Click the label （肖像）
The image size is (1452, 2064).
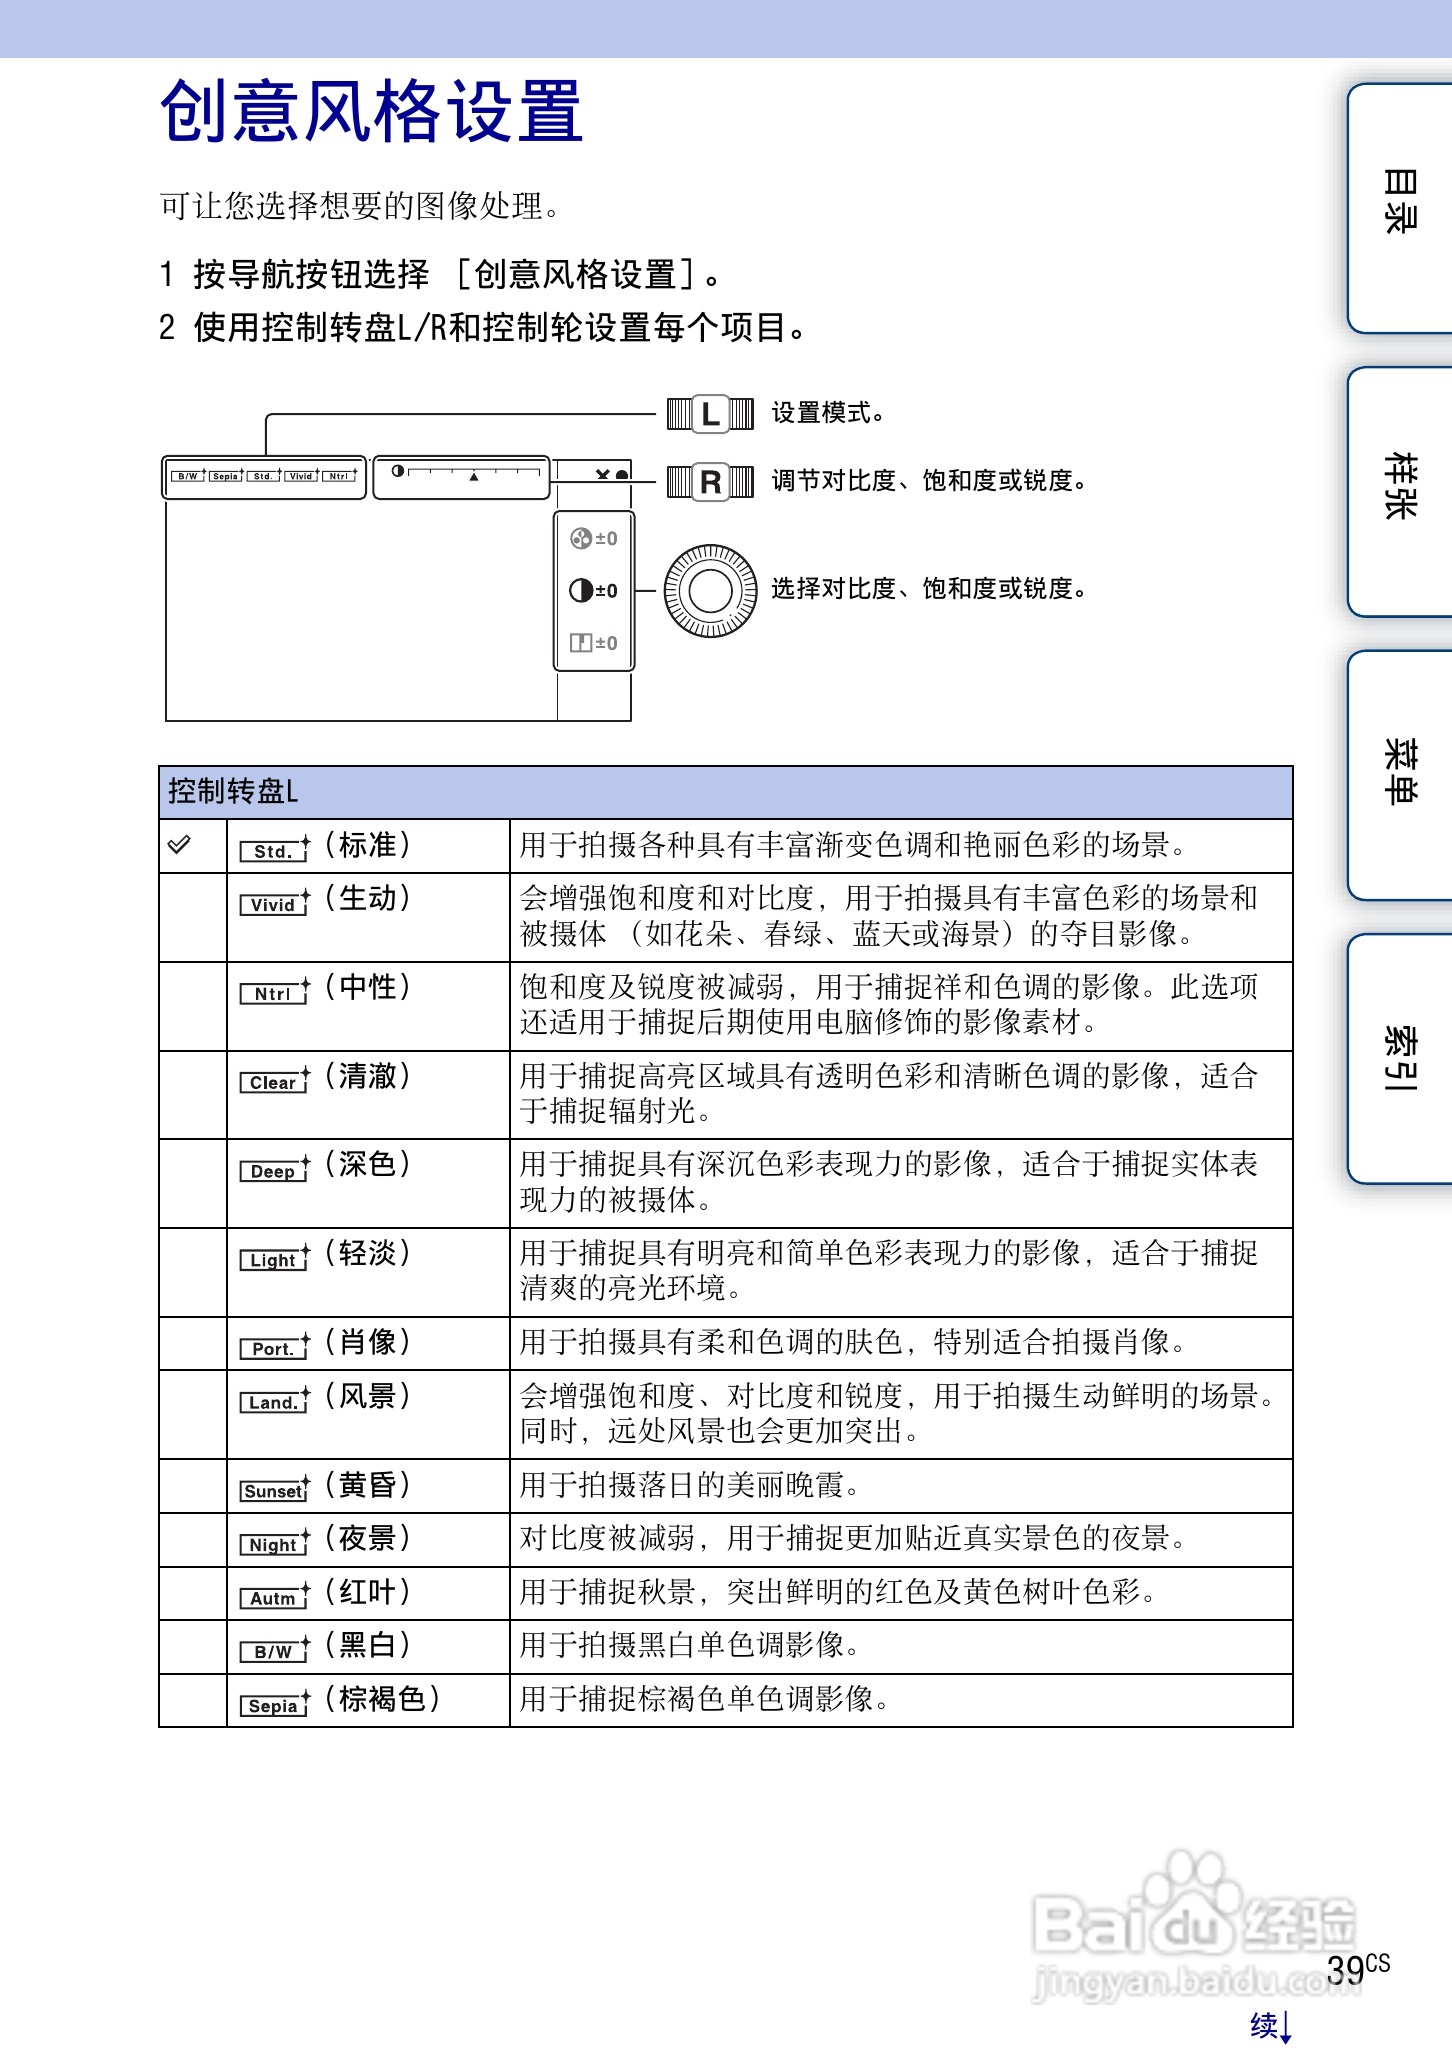click(368, 1342)
